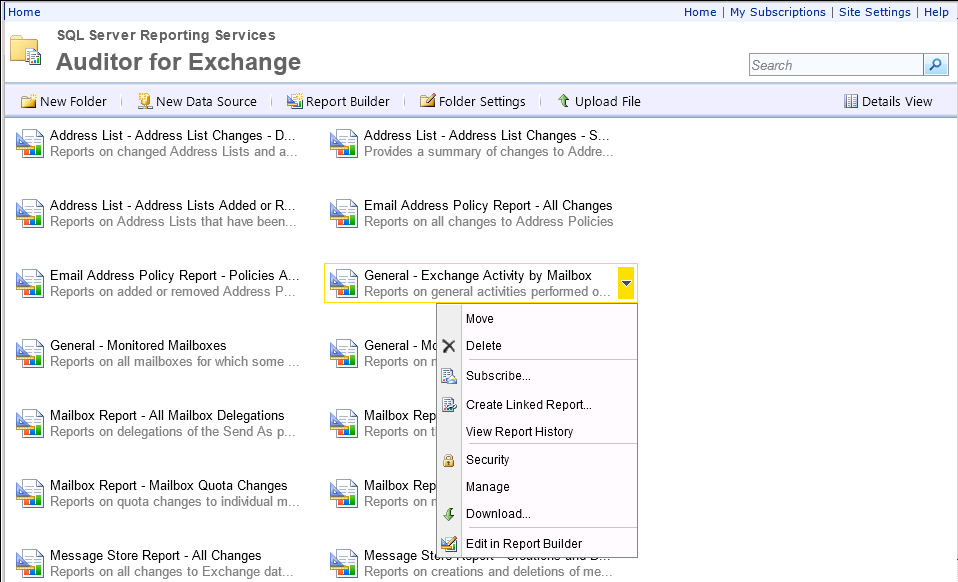
Task: Open View Report History menu entry
Action: tap(519, 432)
